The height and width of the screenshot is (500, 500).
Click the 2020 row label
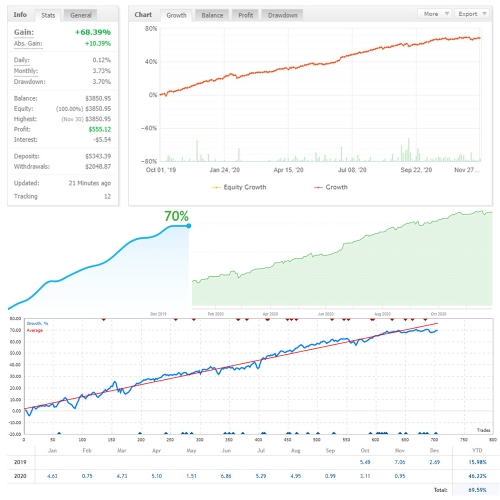point(20,476)
